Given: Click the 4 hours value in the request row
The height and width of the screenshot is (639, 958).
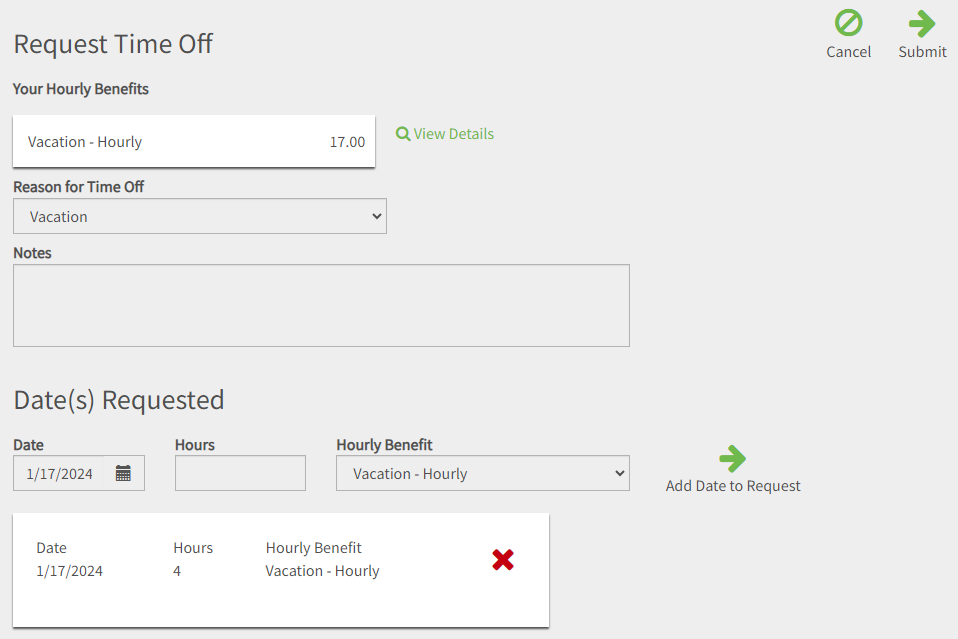Looking at the screenshot, I should tap(177, 571).
